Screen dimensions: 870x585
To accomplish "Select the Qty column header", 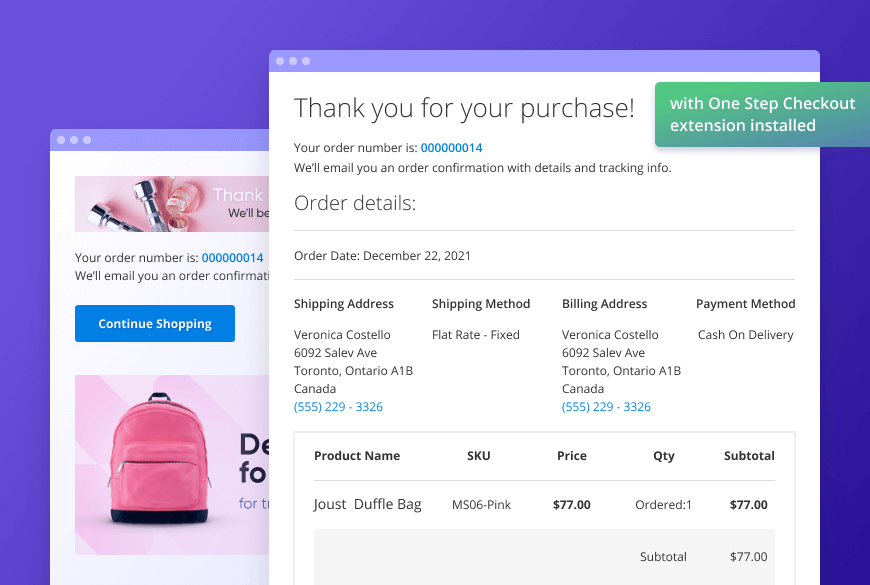I will tap(663, 455).
